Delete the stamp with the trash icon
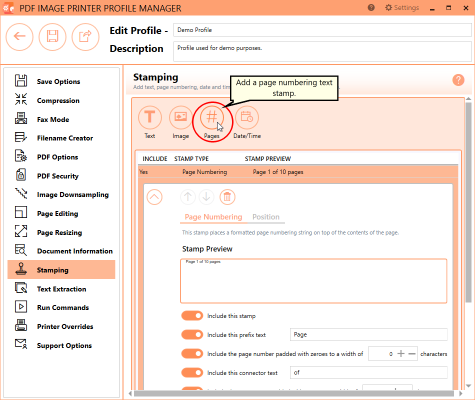475x400 pixels. click(x=227, y=197)
